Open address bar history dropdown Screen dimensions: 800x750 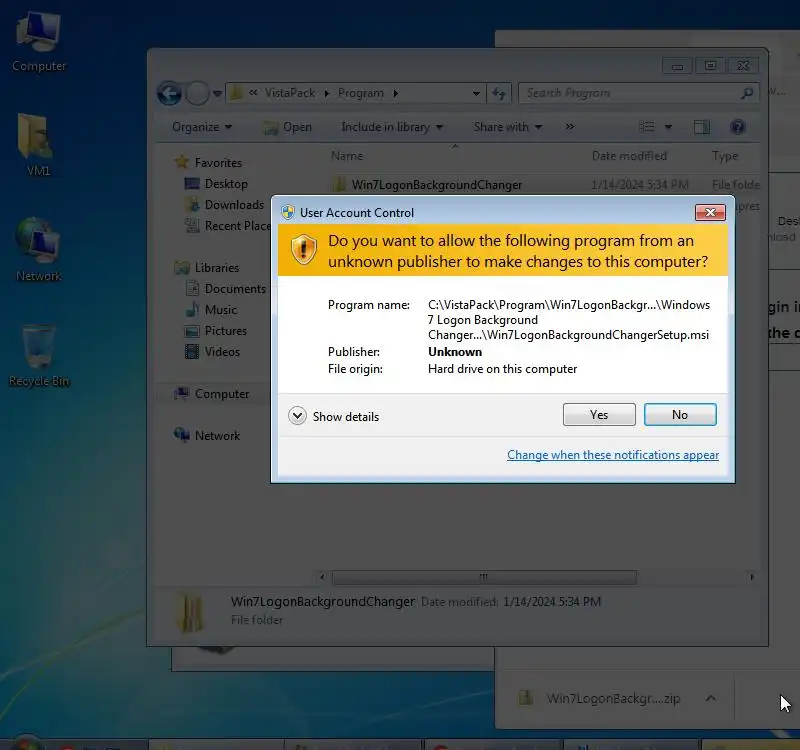(x=476, y=93)
